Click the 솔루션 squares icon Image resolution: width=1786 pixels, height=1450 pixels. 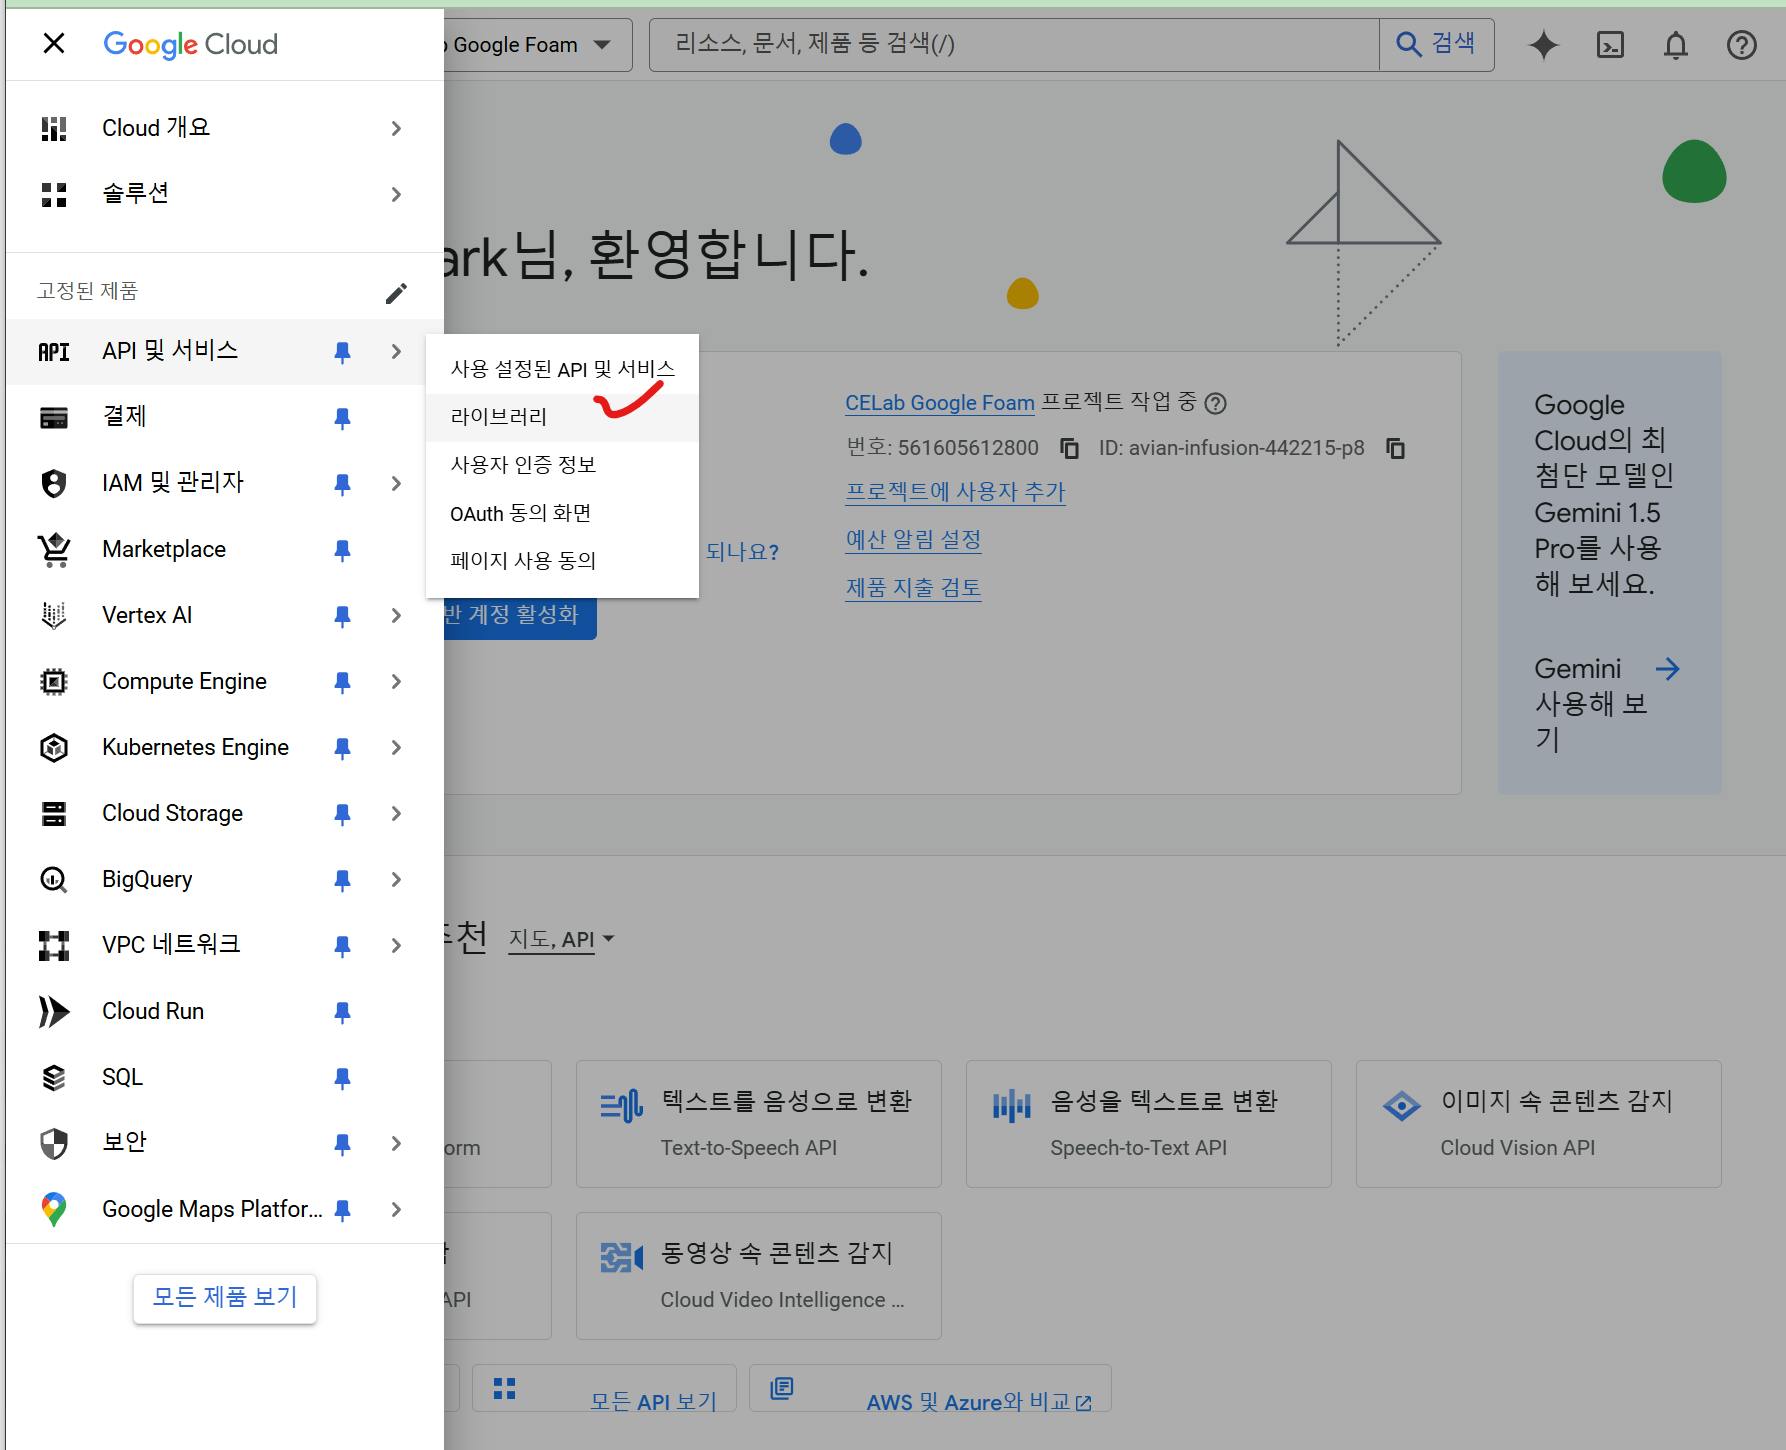click(x=54, y=194)
